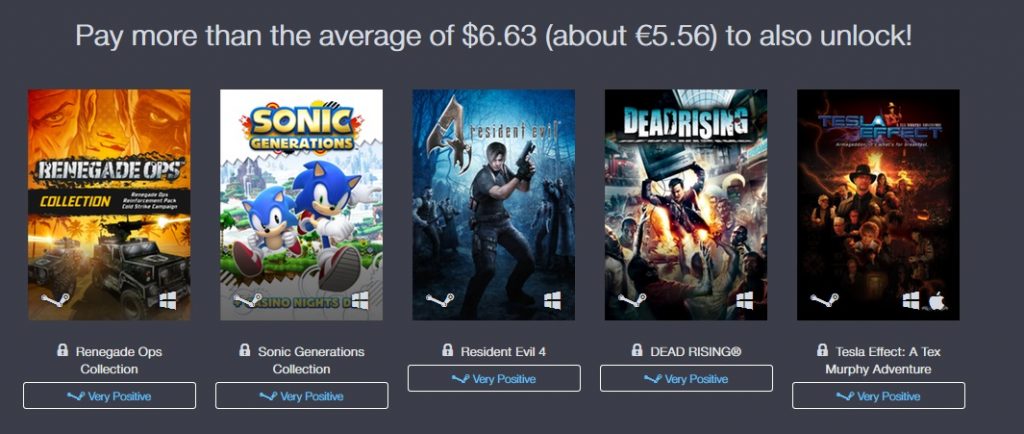Click Very Positive rating for Resident Evil 4
The height and width of the screenshot is (434, 1024).
(x=494, y=379)
